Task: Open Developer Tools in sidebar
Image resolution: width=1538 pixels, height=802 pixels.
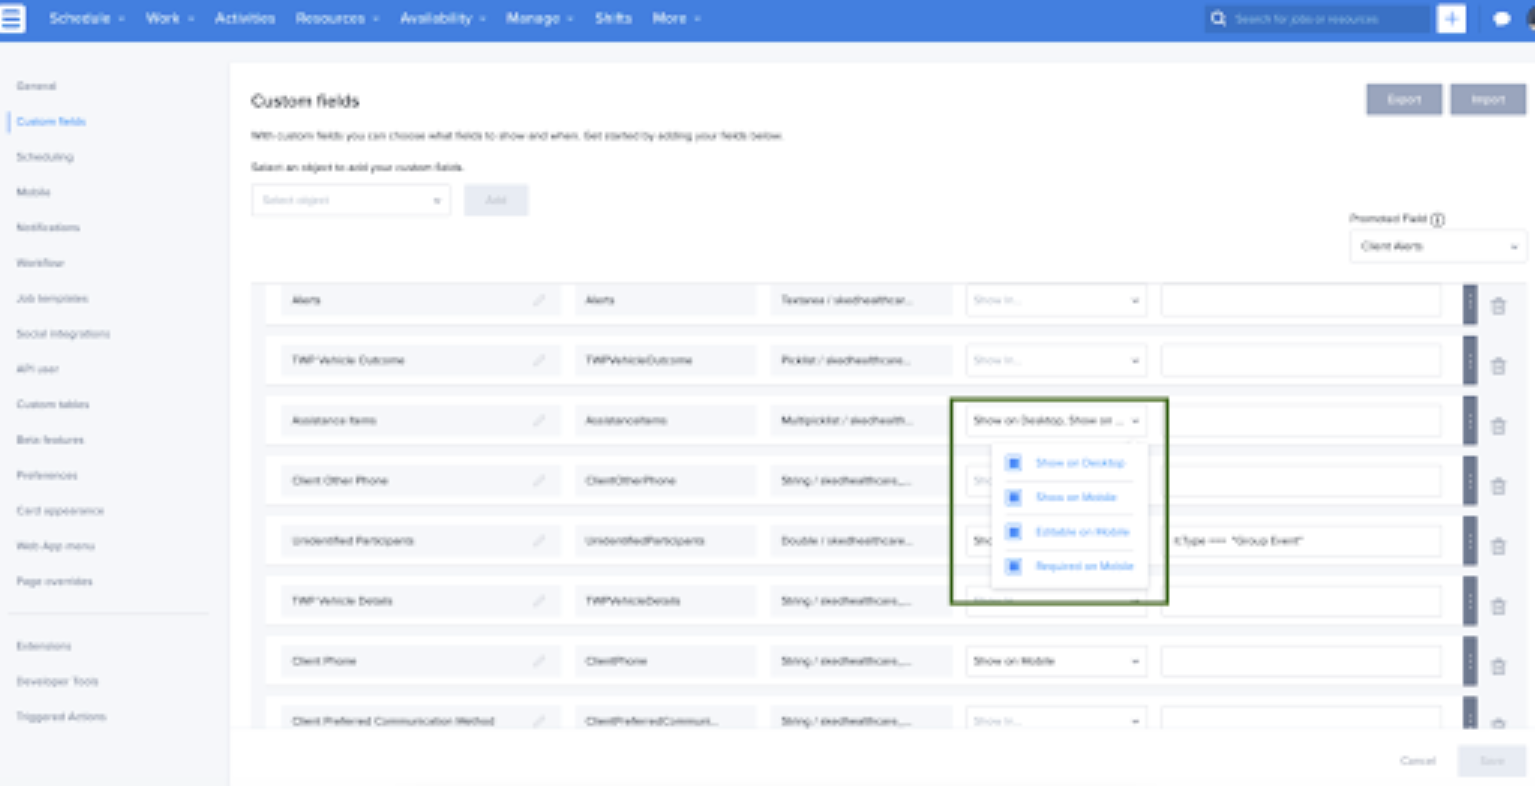Action: (57, 681)
